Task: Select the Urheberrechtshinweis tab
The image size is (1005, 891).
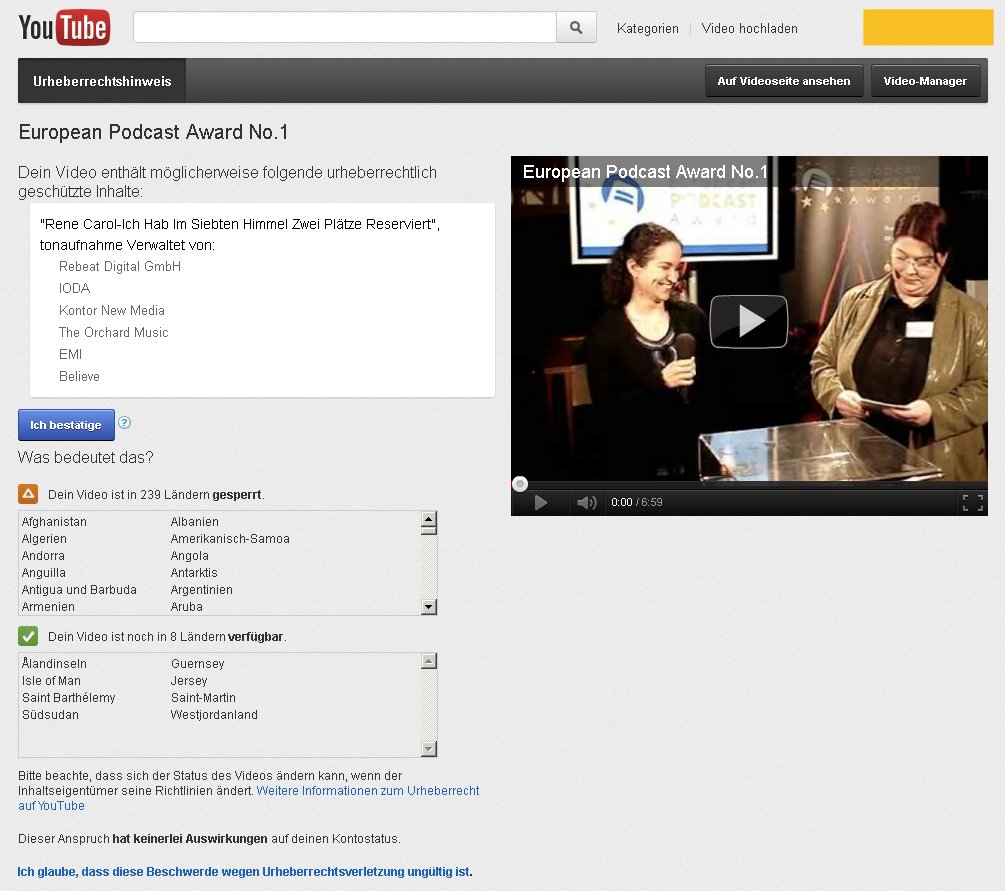Action: pyautogui.click(x=102, y=81)
